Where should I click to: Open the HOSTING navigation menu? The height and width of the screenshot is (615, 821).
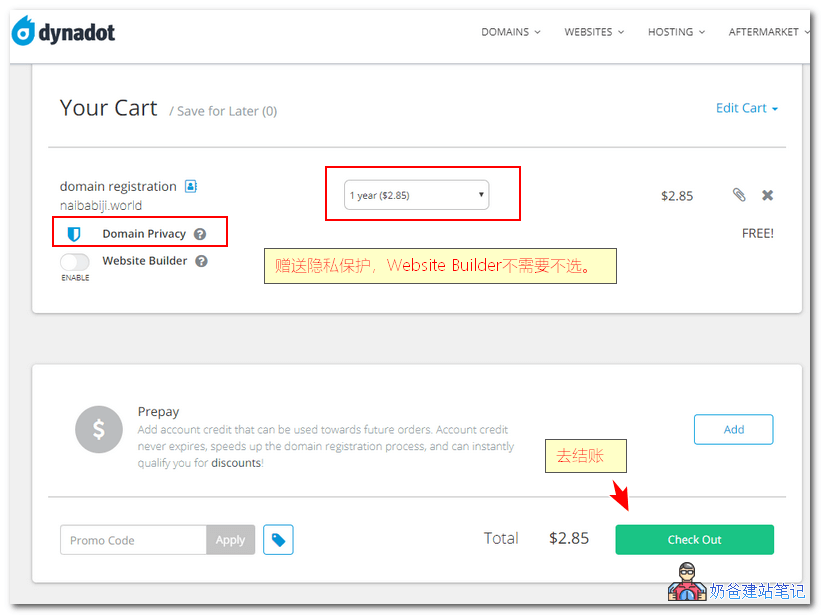coord(675,32)
